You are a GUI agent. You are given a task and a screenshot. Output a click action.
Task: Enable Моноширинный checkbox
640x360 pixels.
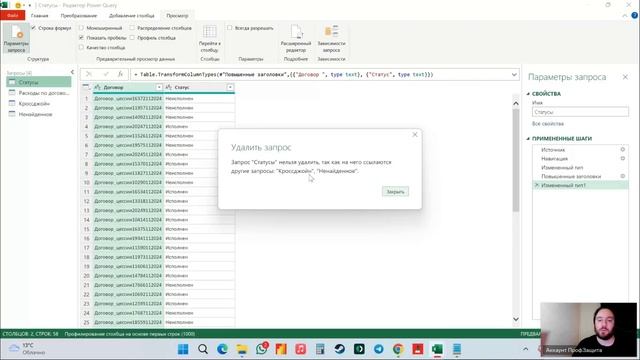(x=81, y=28)
